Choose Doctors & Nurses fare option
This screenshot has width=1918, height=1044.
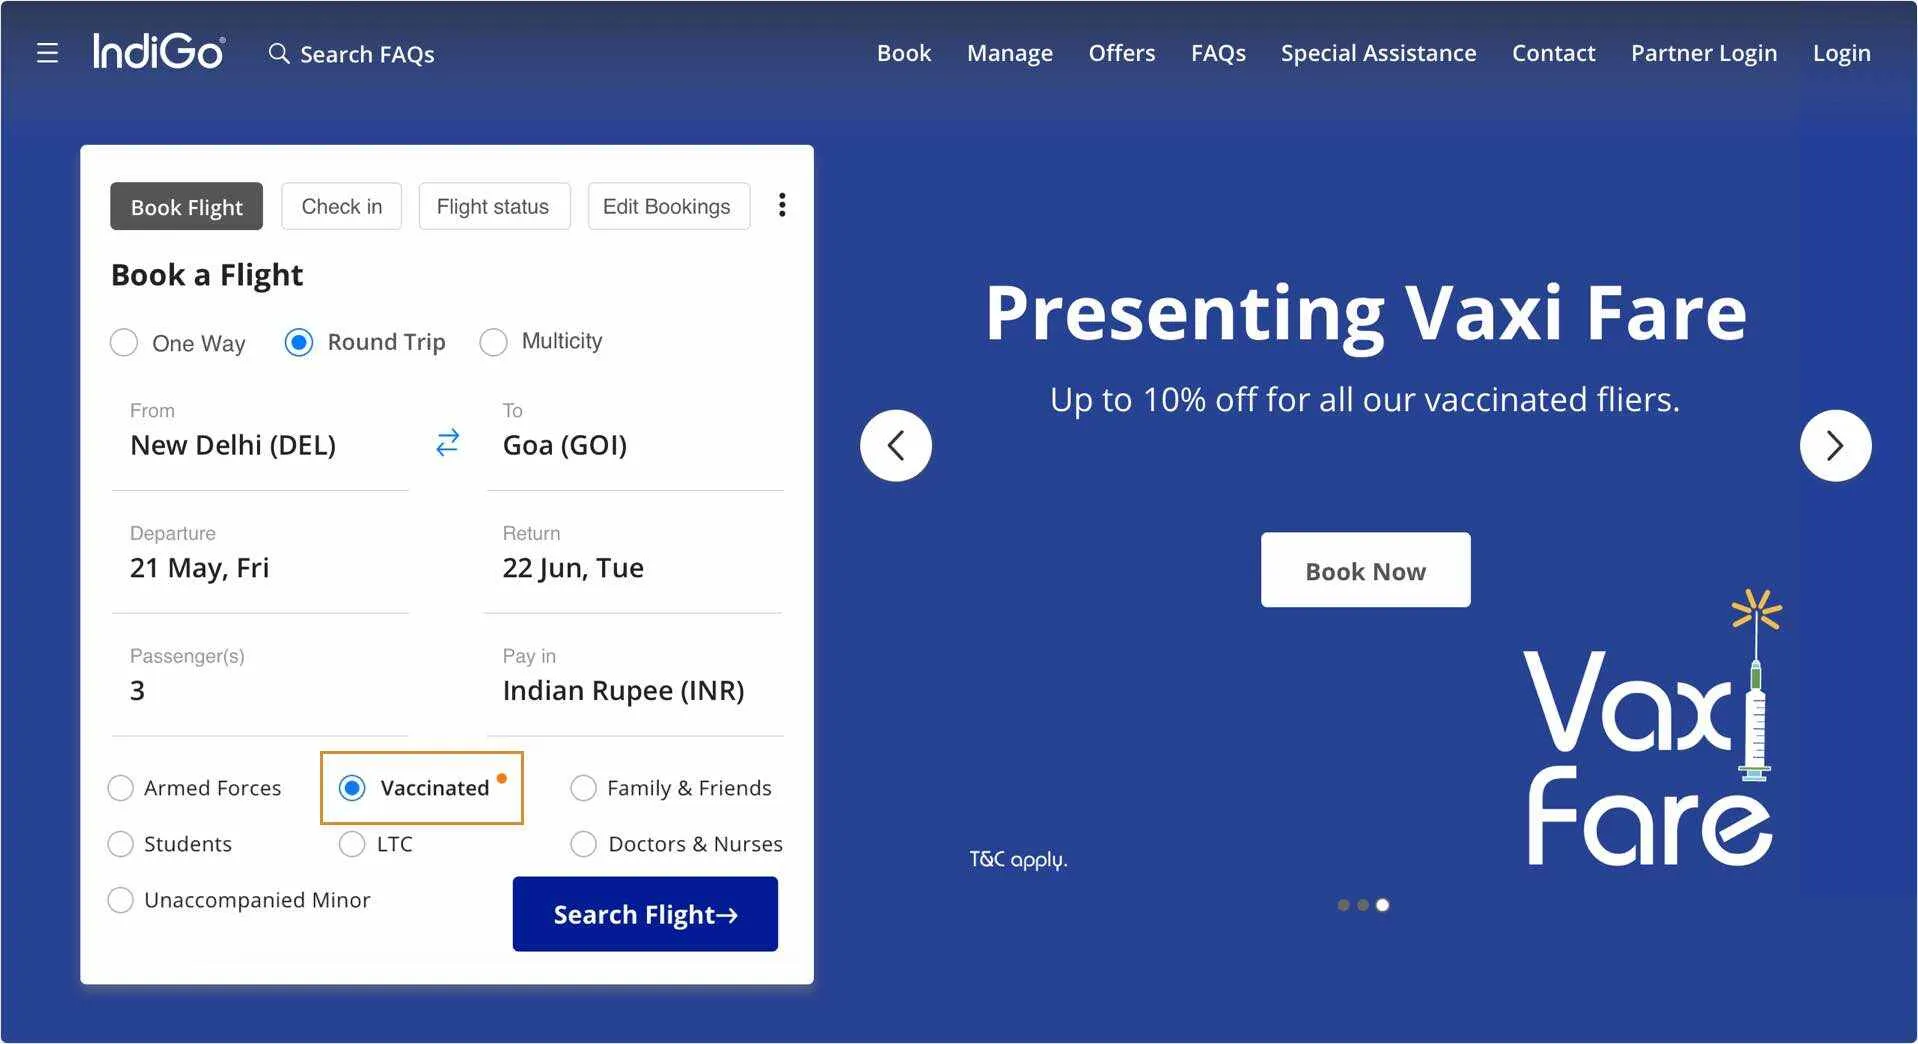click(x=676, y=844)
